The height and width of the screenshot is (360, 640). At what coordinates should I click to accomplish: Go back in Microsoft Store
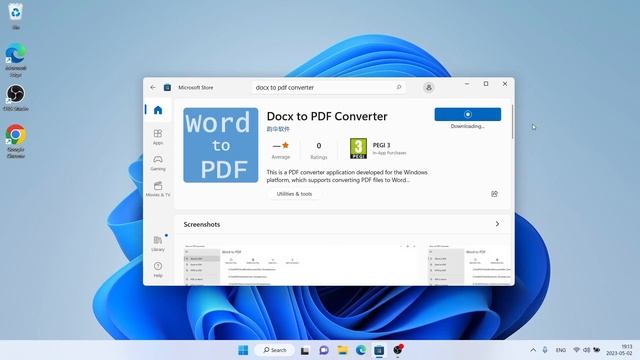click(153, 87)
